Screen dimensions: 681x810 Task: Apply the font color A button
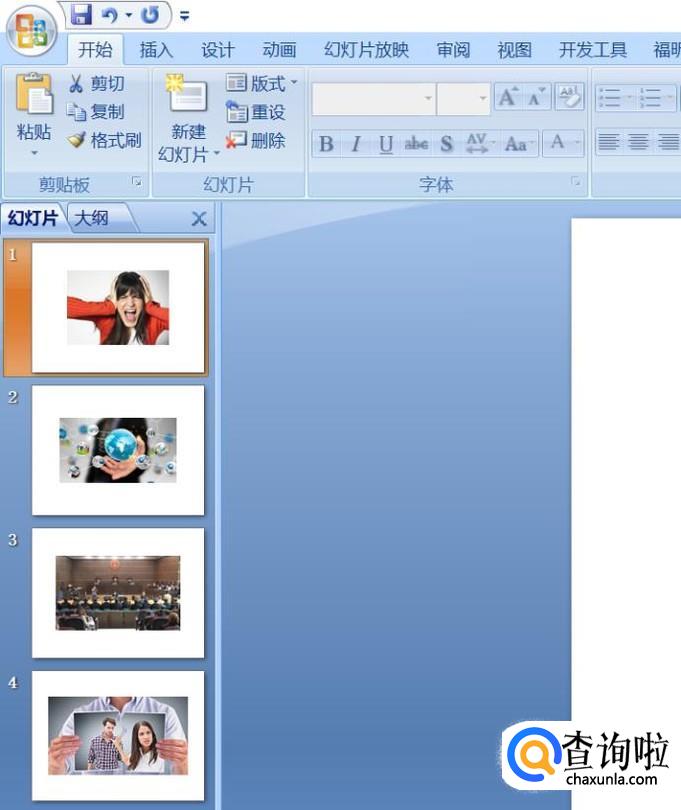click(x=557, y=143)
